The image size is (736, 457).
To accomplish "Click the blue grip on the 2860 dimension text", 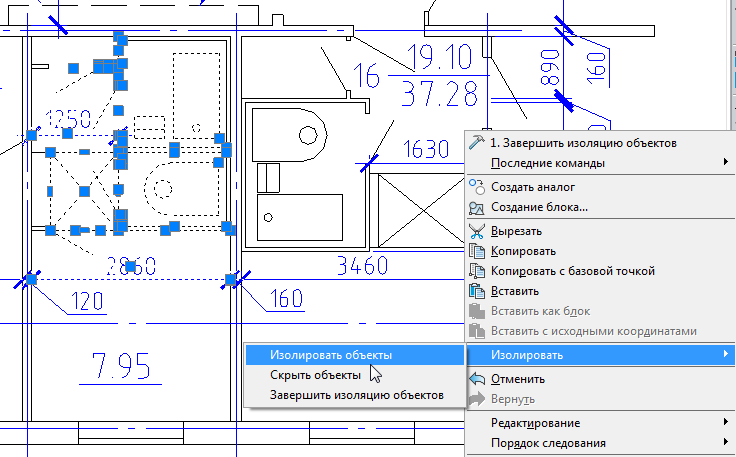I will pos(130,267).
